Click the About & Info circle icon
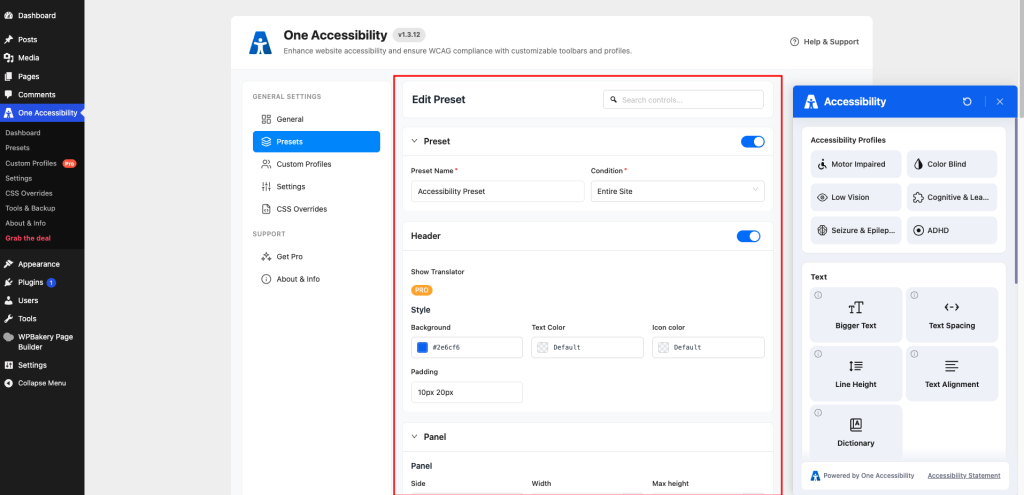 (x=266, y=279)
